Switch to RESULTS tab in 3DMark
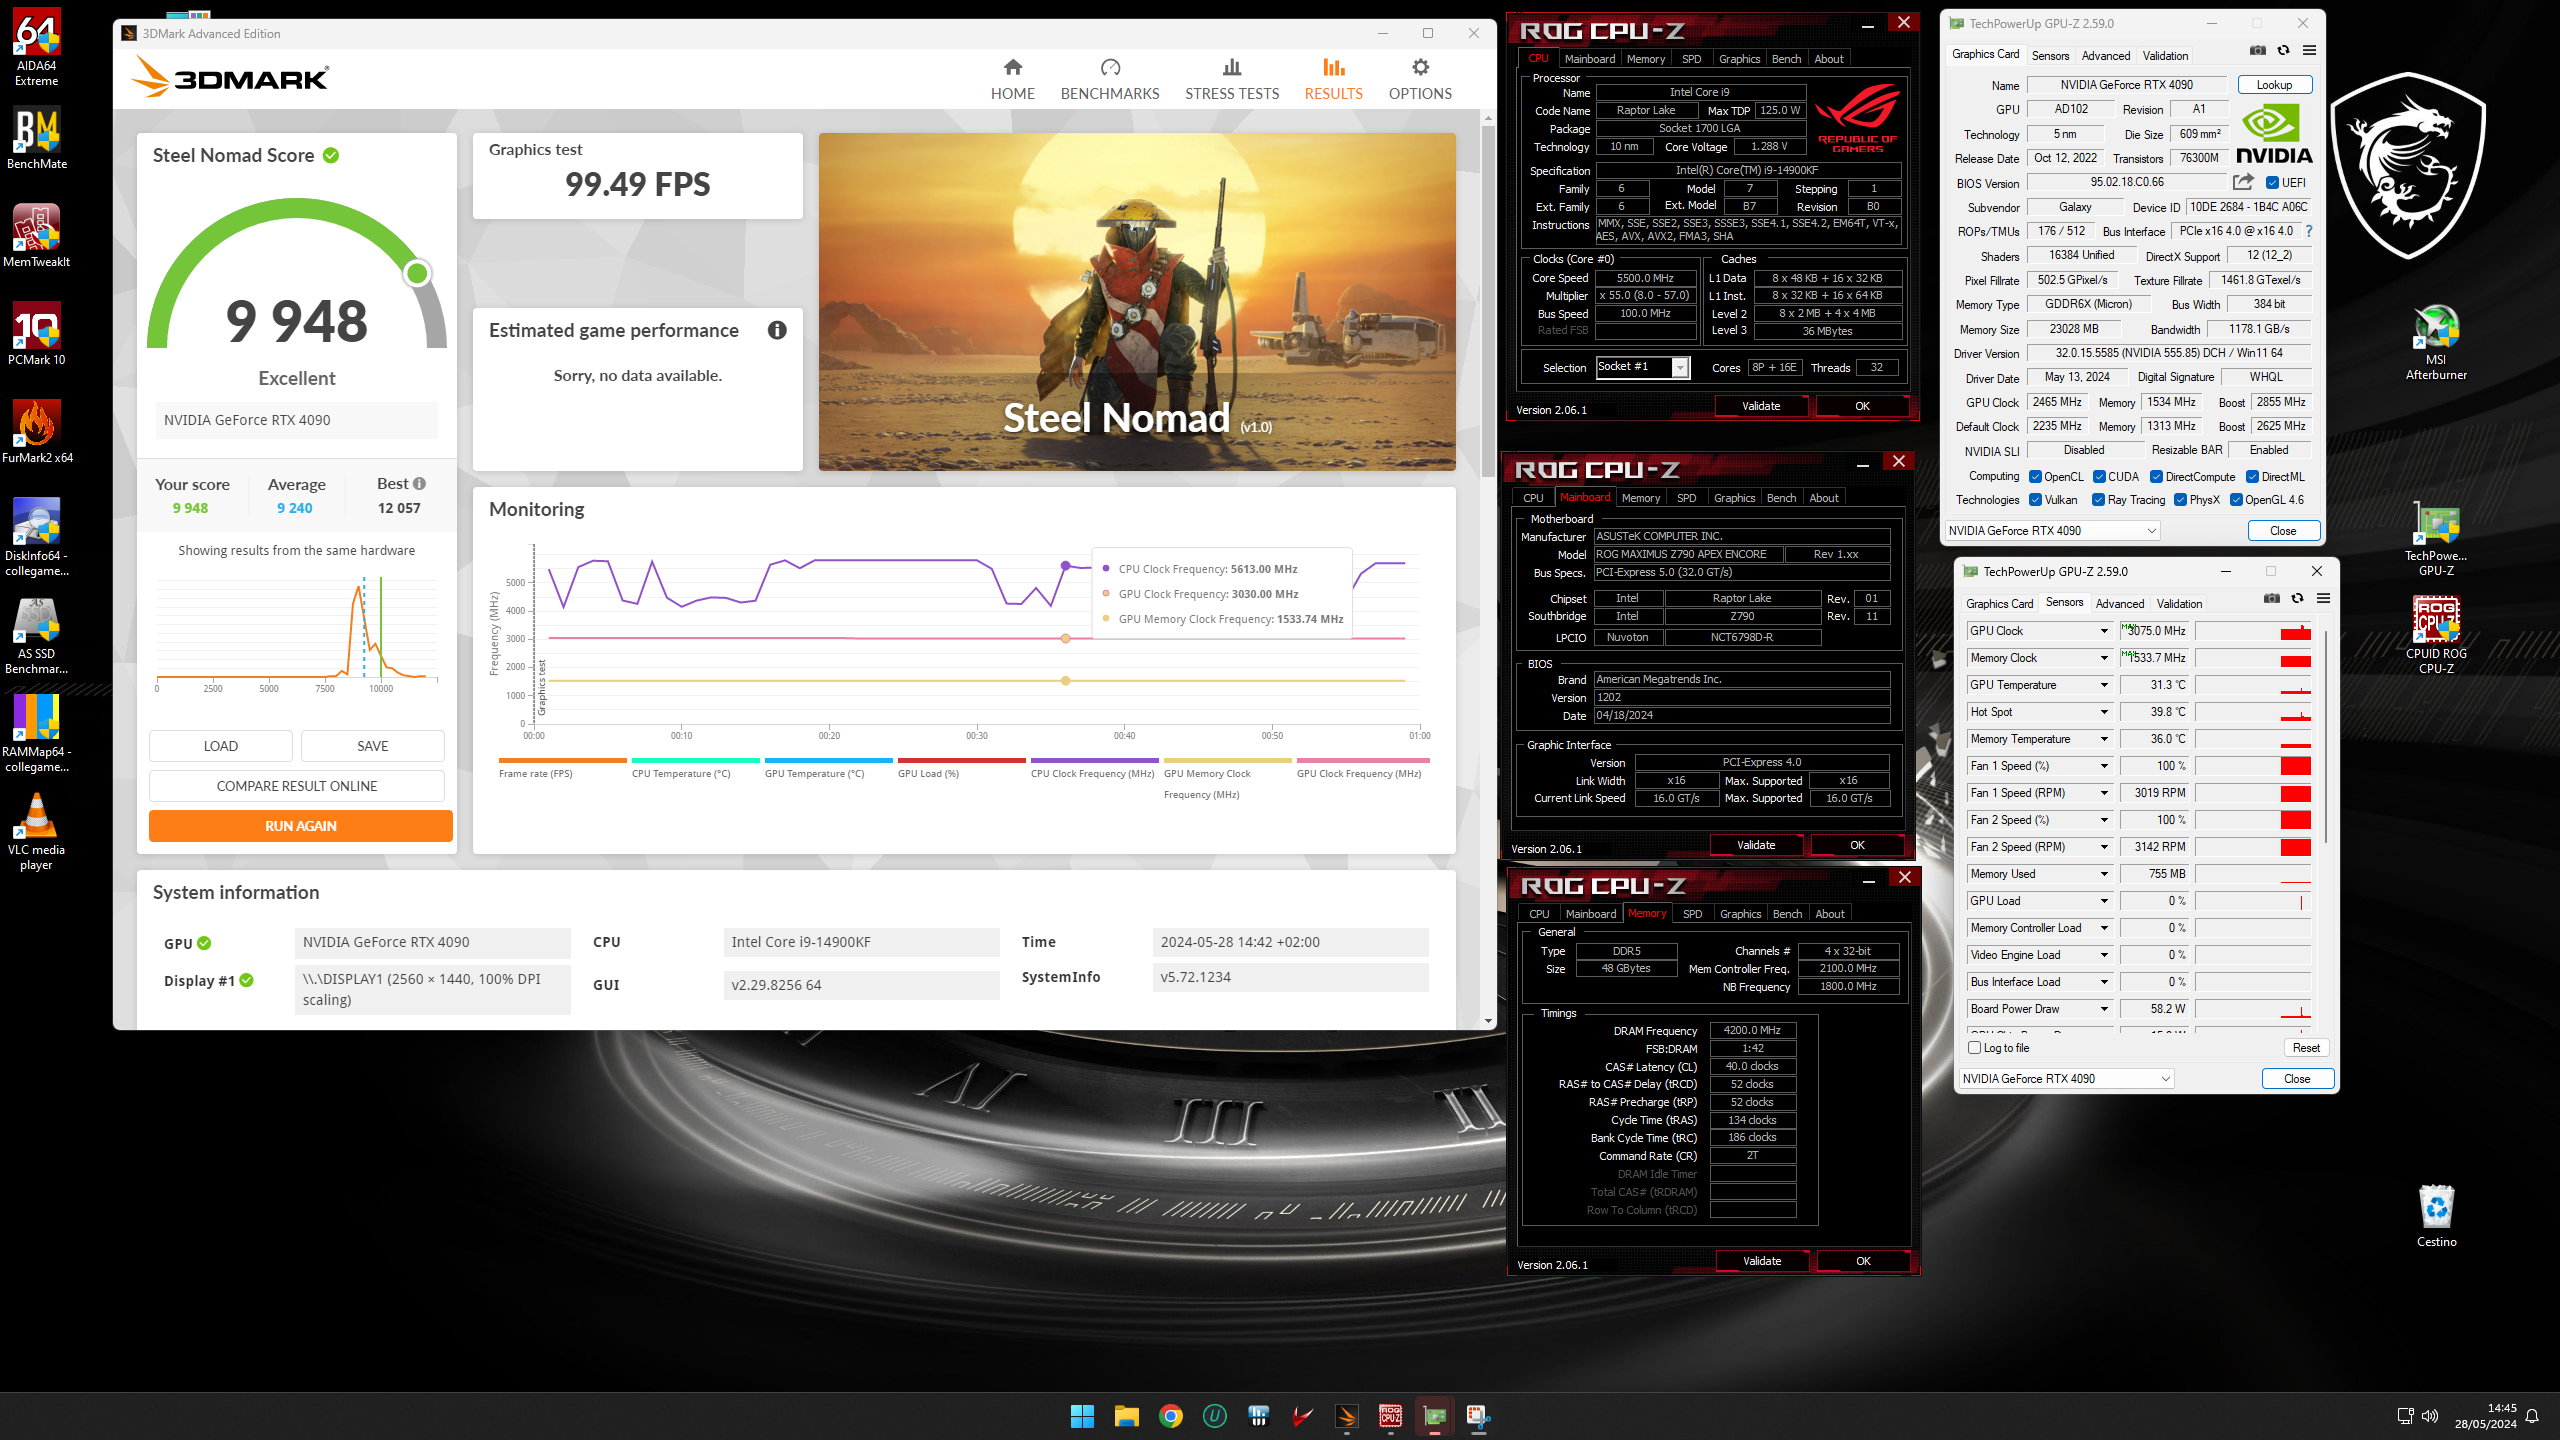The width and height of the screenshot is (2560, 1440). tap(1333, 79)
